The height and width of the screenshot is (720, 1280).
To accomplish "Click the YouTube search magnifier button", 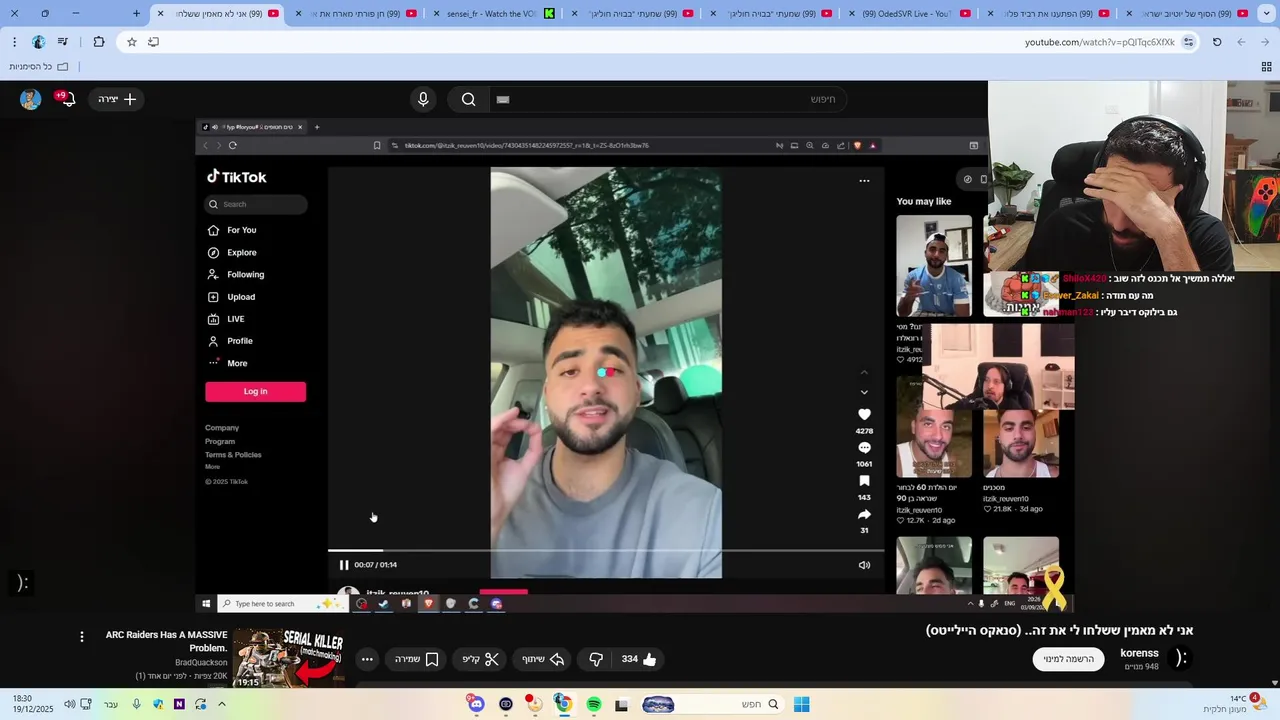I will pos(468,99).
